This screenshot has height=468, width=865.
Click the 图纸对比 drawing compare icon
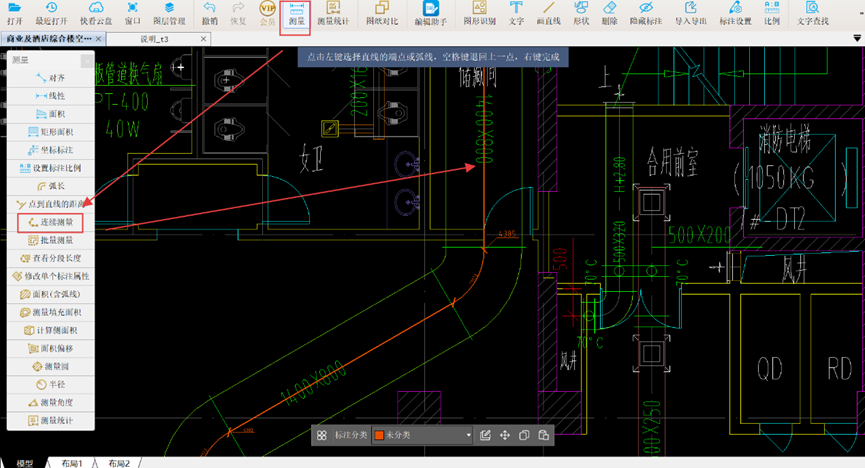(x=383, y=13)
